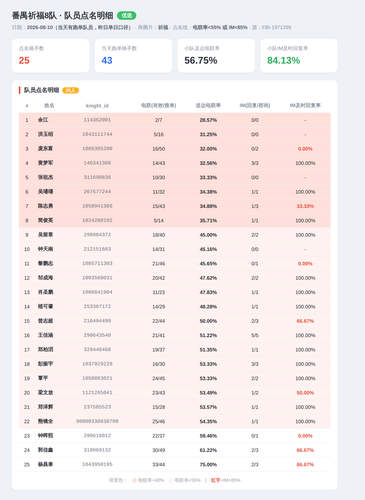Click the 54.35% rate cell
The height and width of the screenshot is (500, 365).
(208, 421)
